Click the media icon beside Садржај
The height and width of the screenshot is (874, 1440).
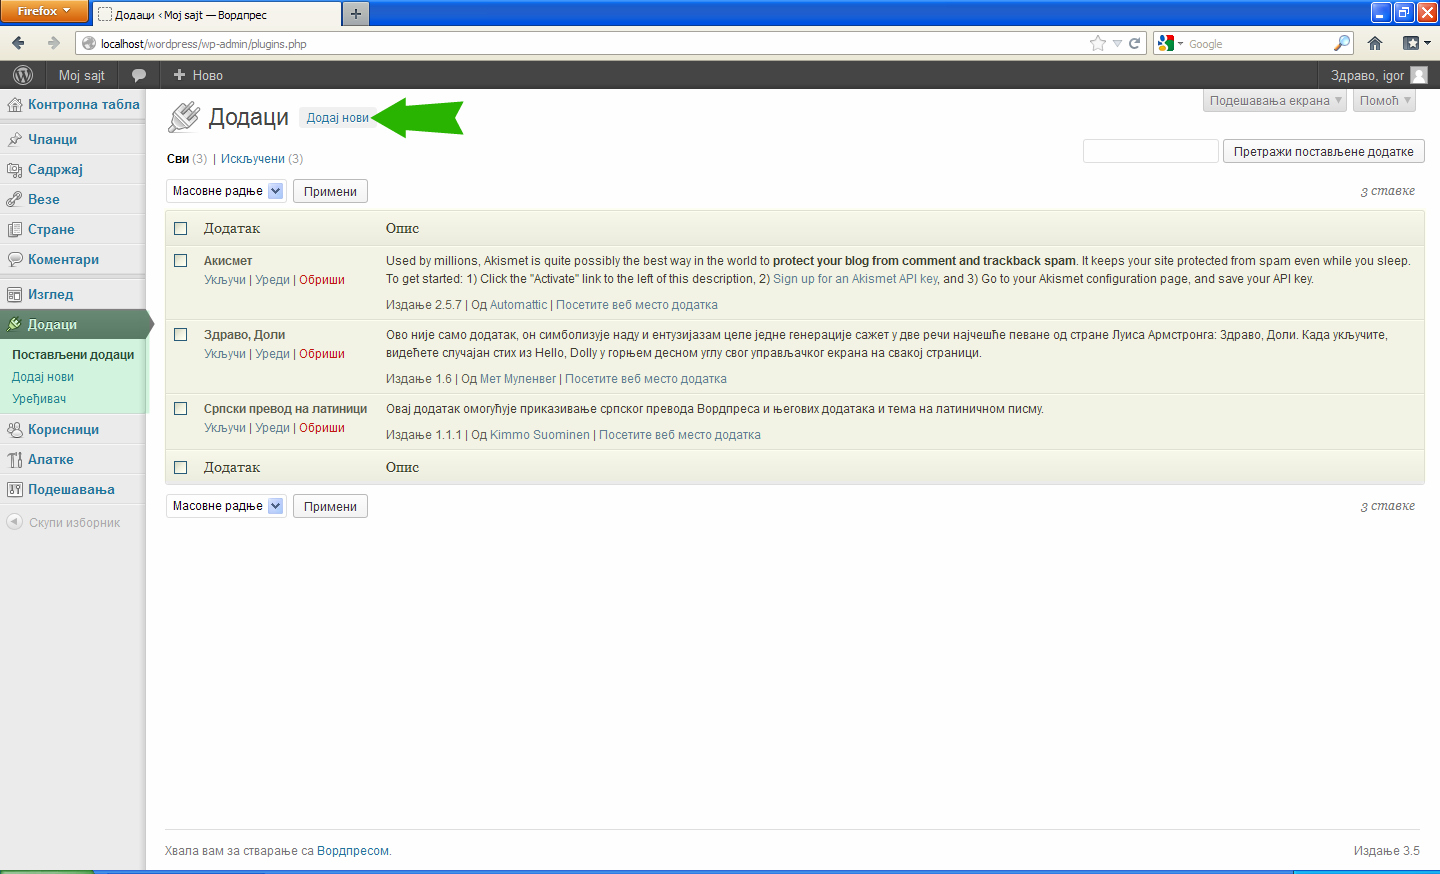(x=14, y=170)
